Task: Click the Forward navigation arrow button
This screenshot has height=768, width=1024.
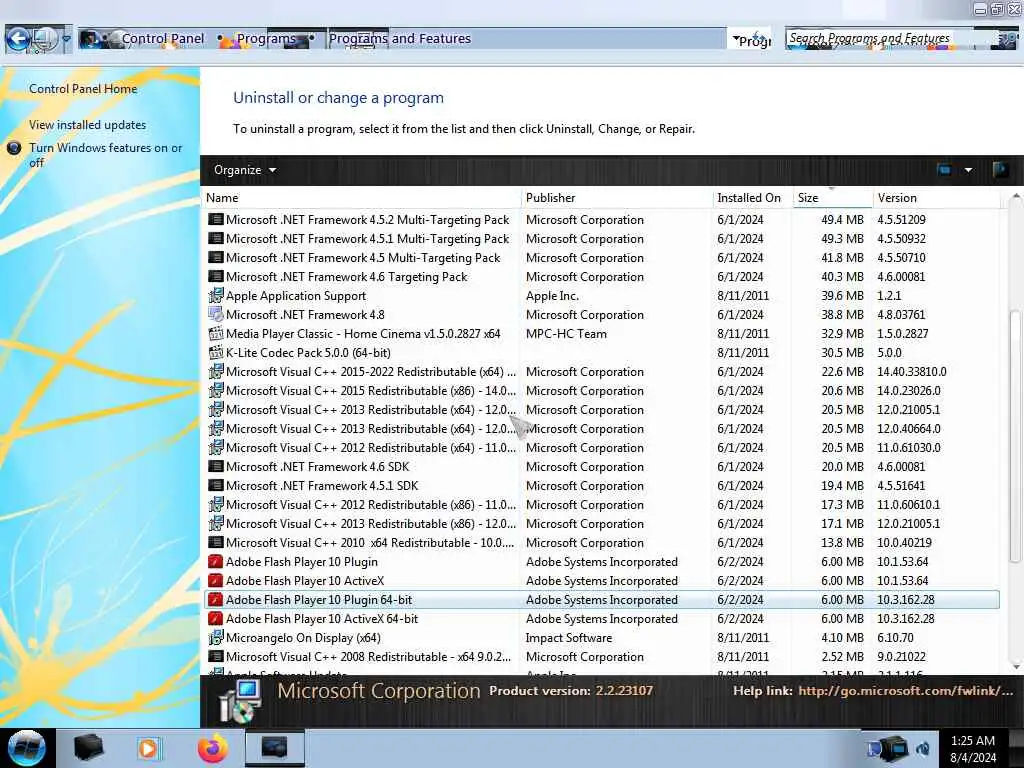Action: (44, 39)
